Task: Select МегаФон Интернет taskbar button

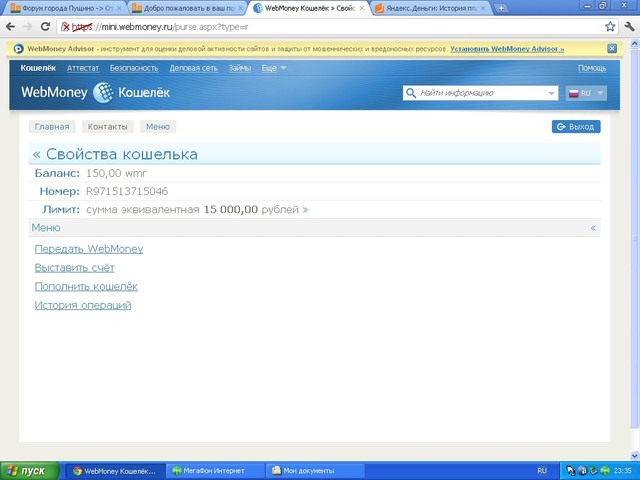Action: point(216,471)
